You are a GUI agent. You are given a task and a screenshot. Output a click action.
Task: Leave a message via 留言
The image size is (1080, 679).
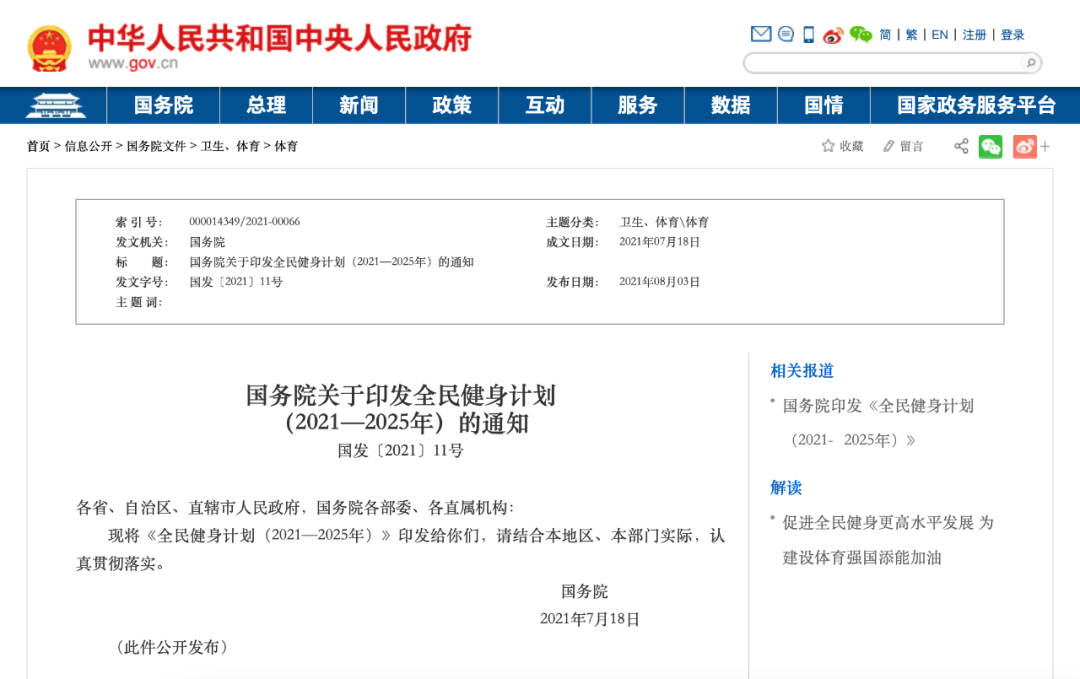[903, 146]
